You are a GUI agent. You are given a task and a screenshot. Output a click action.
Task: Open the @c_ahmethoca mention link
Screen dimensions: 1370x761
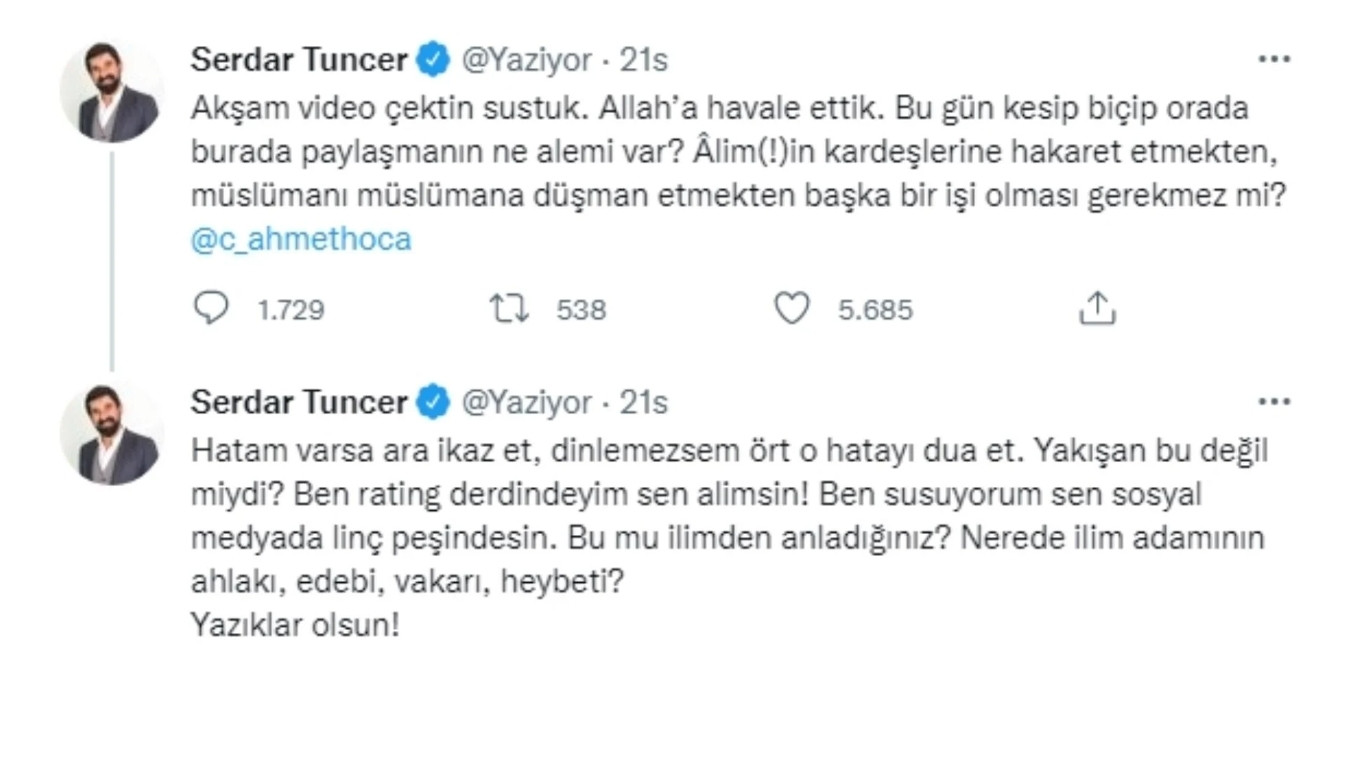click(x=299, y=238)
